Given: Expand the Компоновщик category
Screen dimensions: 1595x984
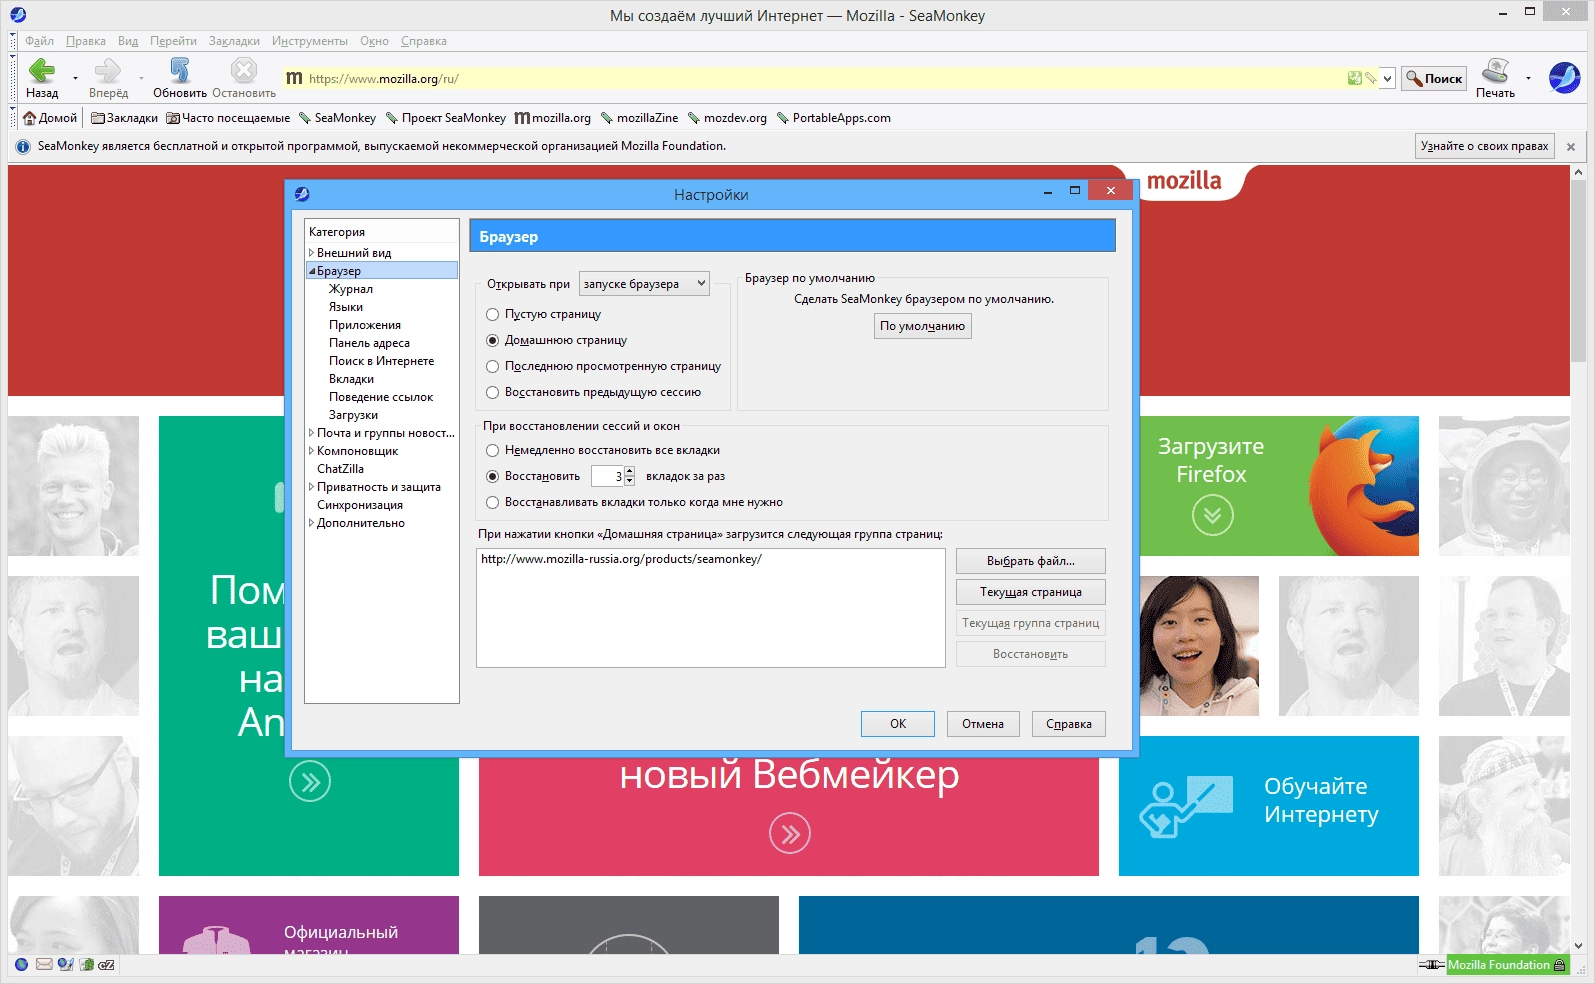Looking at the screenshot, I should [x=311, y=451].
